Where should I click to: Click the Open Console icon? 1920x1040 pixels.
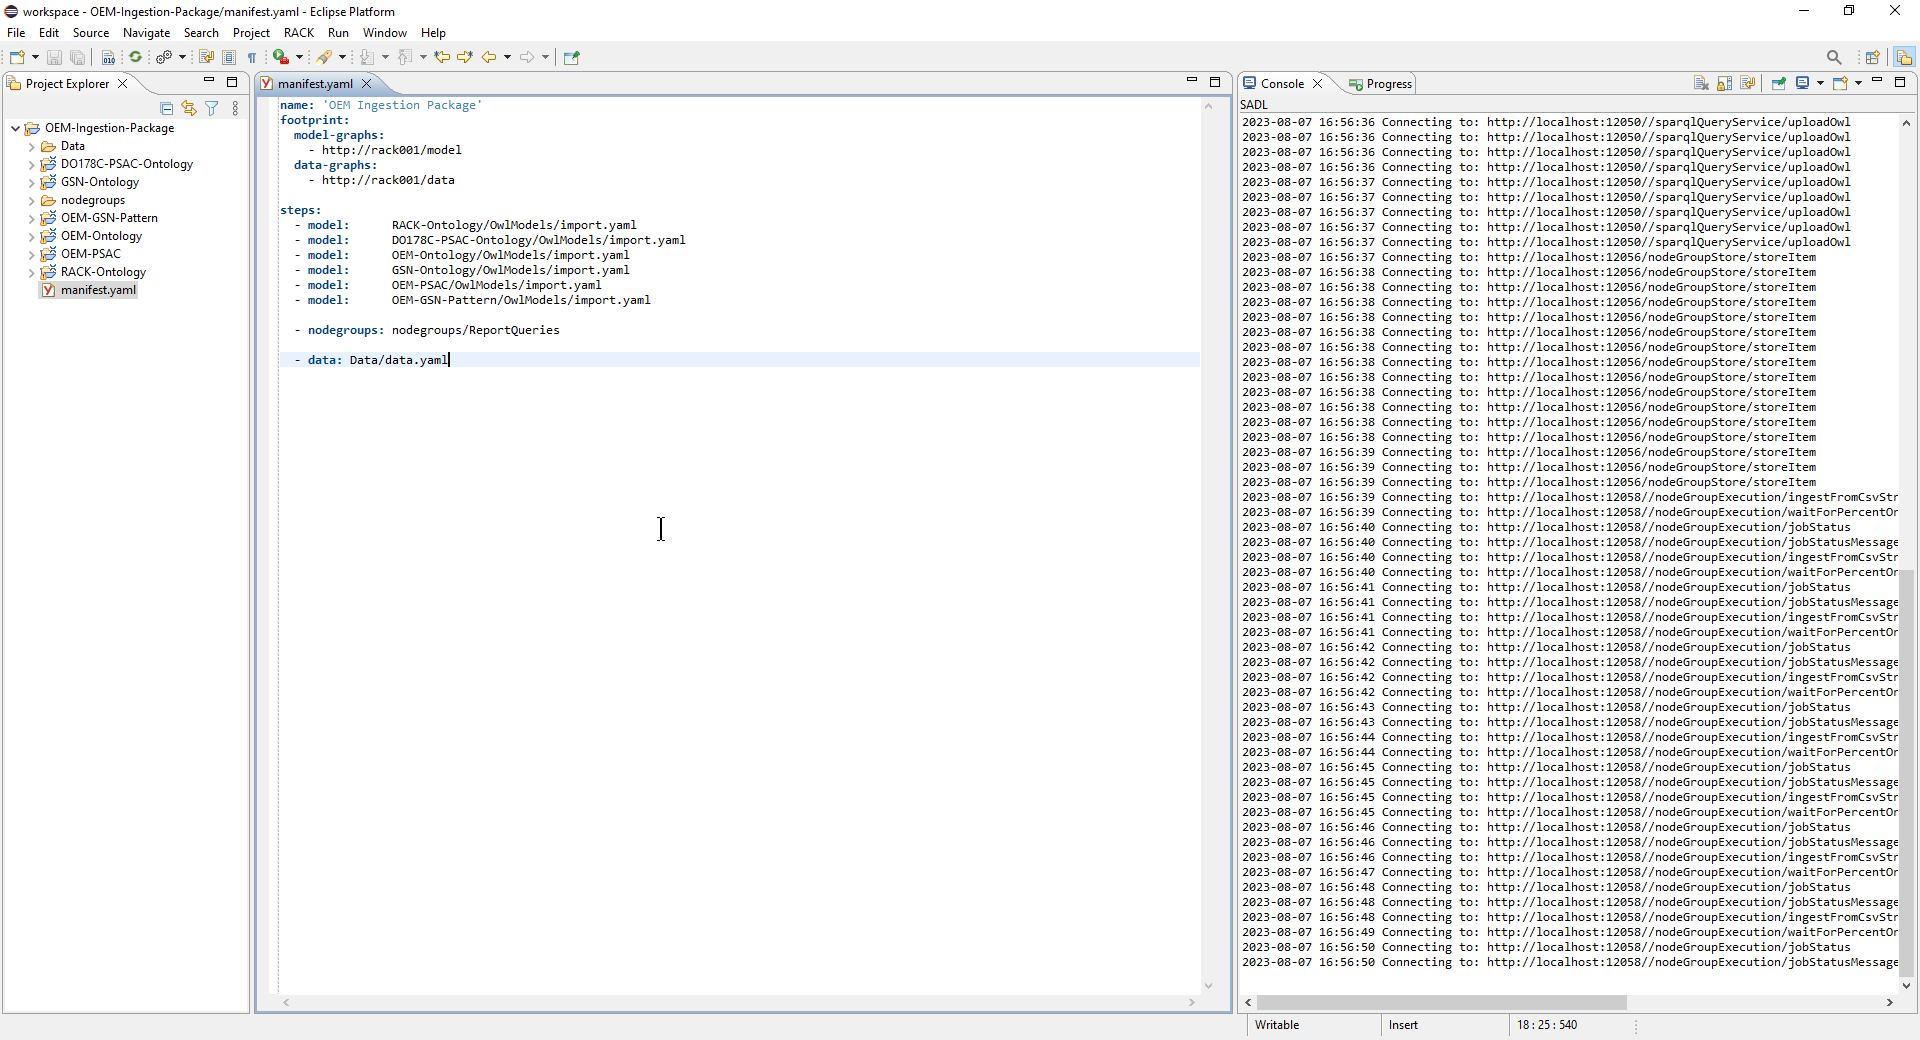click(1840, 83)
